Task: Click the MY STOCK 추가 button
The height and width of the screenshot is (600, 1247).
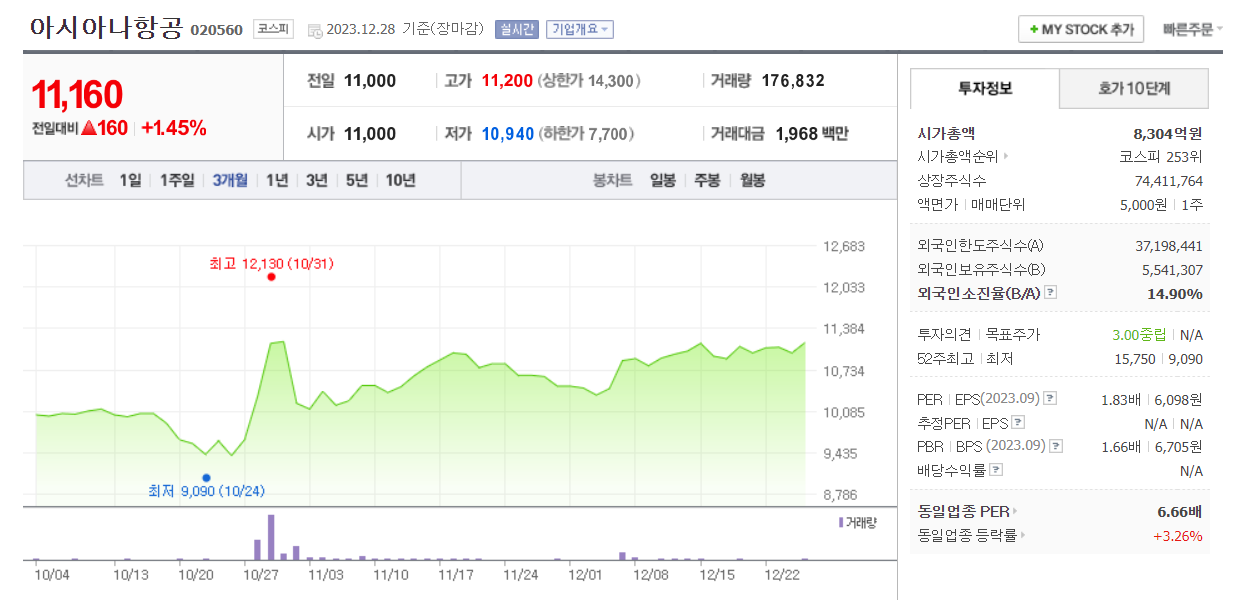Action: click(x=1080, y=29)
